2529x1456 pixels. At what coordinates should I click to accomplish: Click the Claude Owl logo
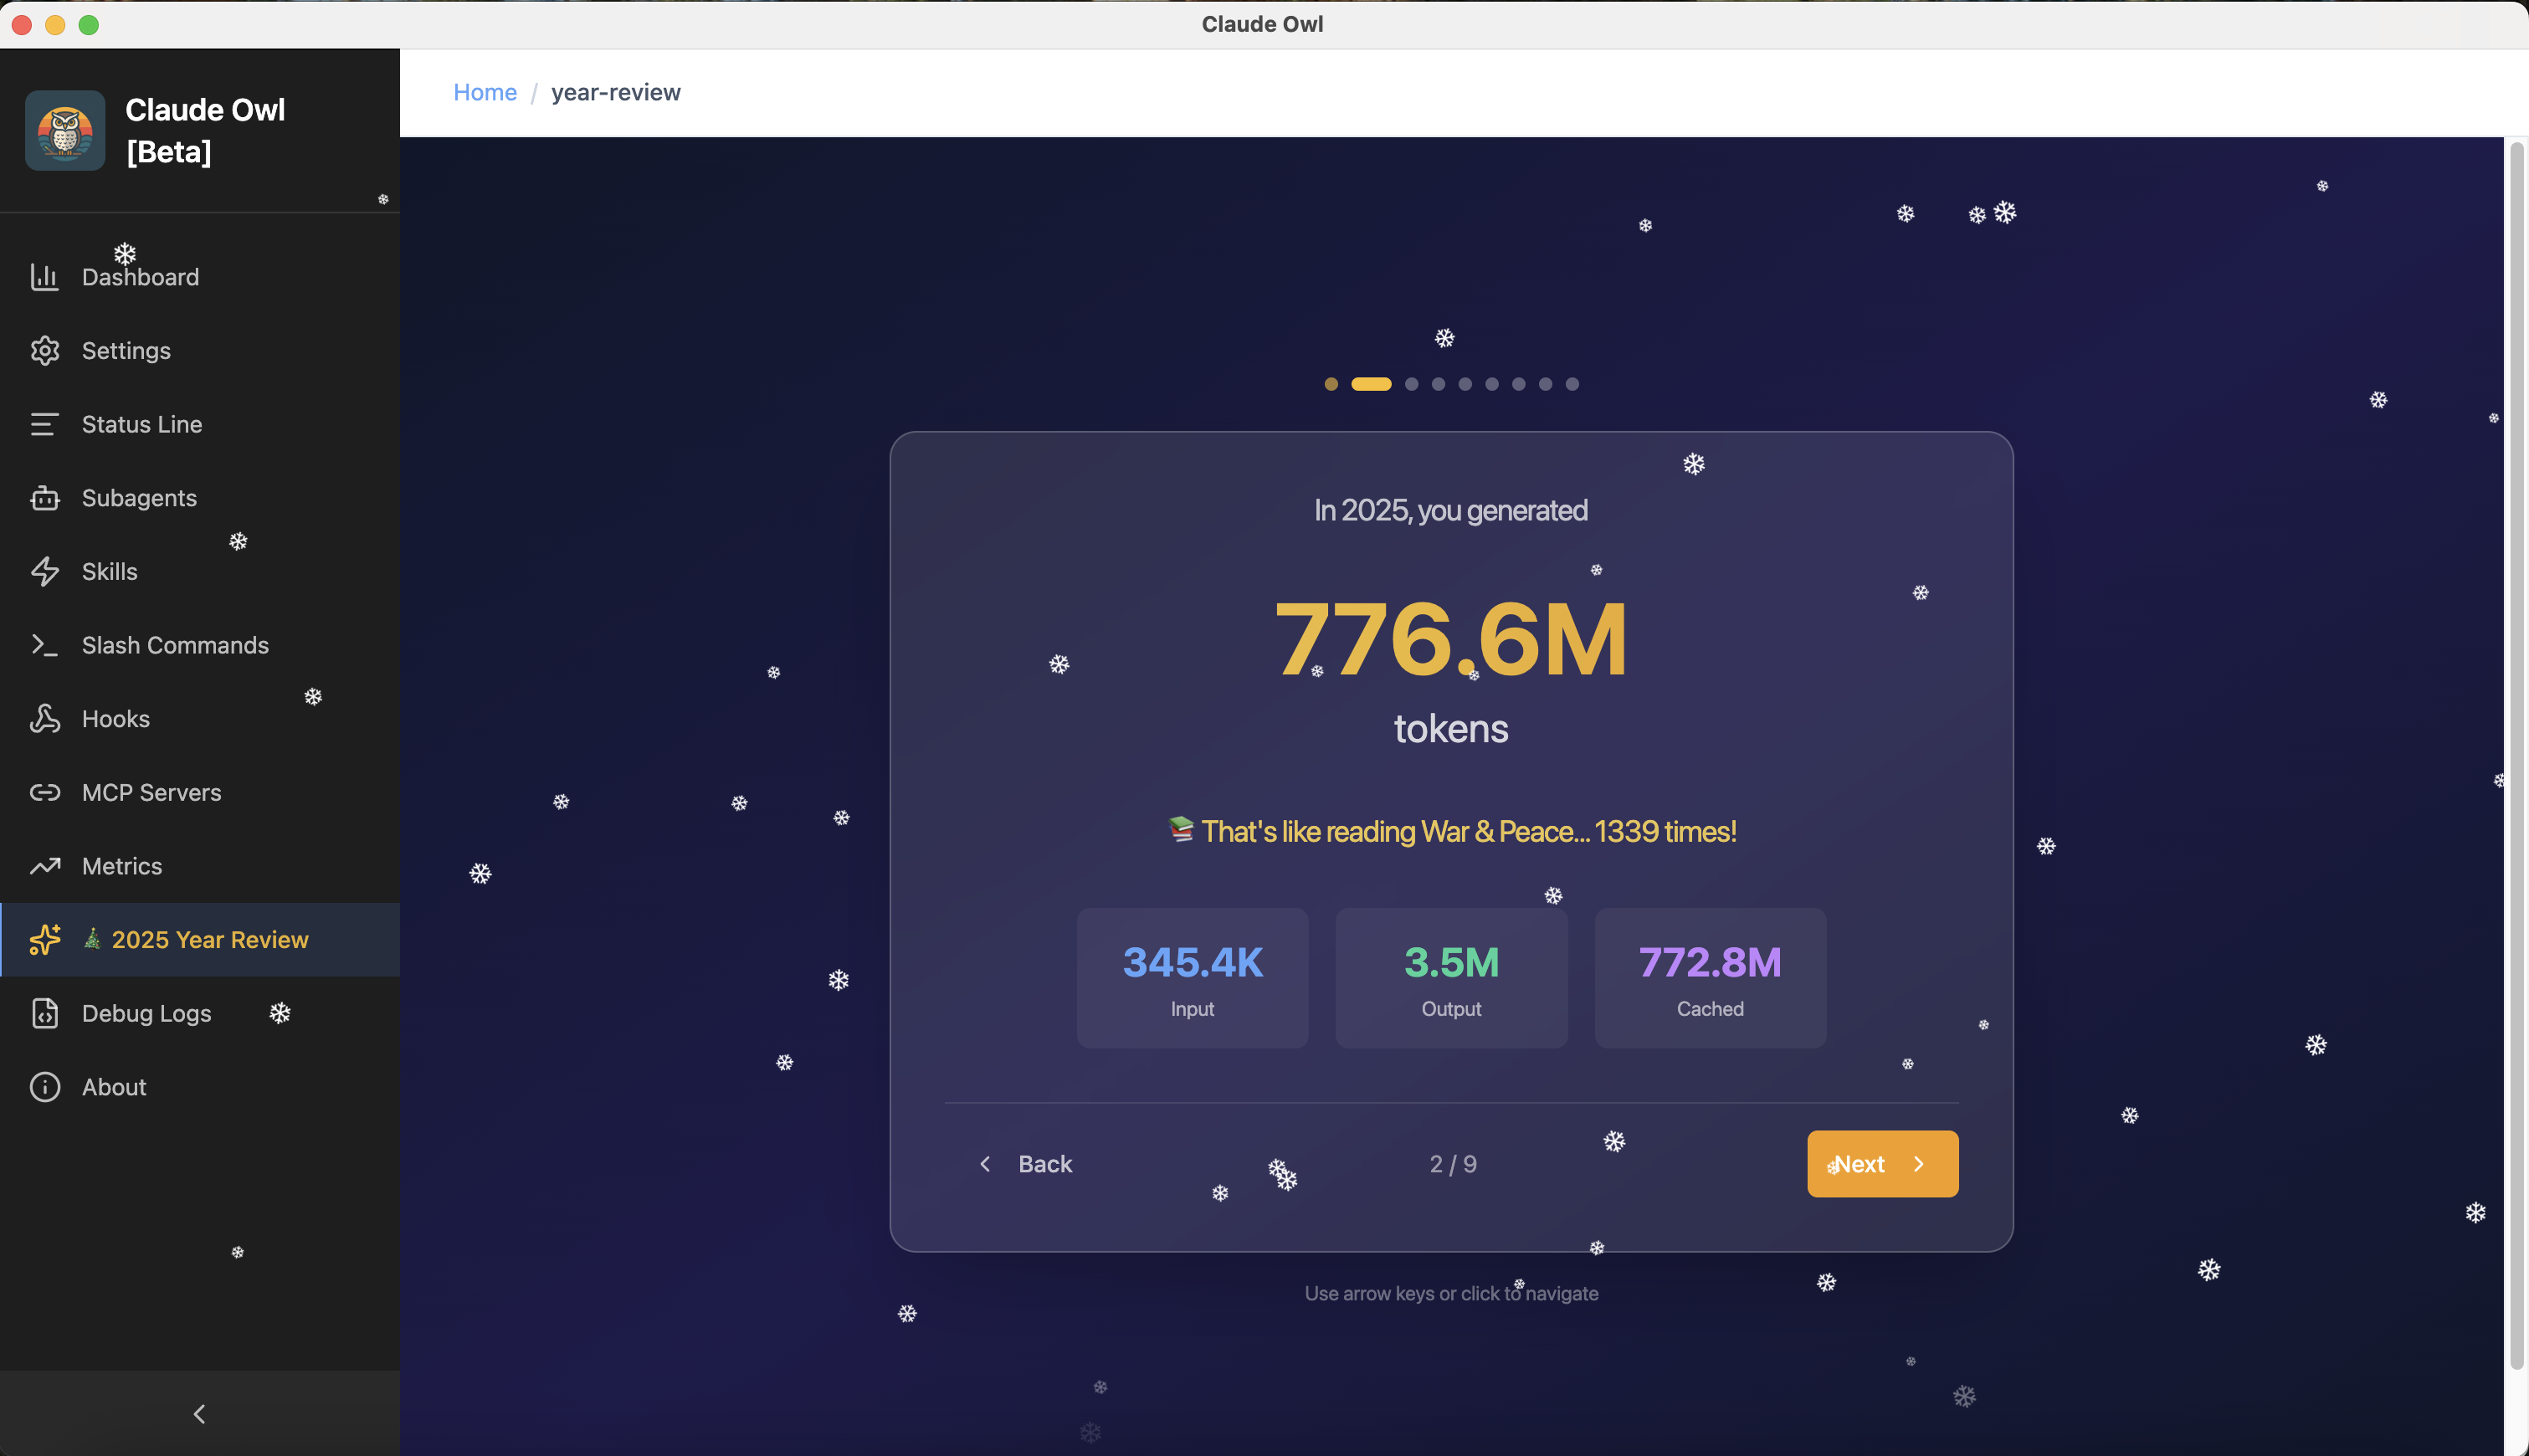tap(65, 131)
